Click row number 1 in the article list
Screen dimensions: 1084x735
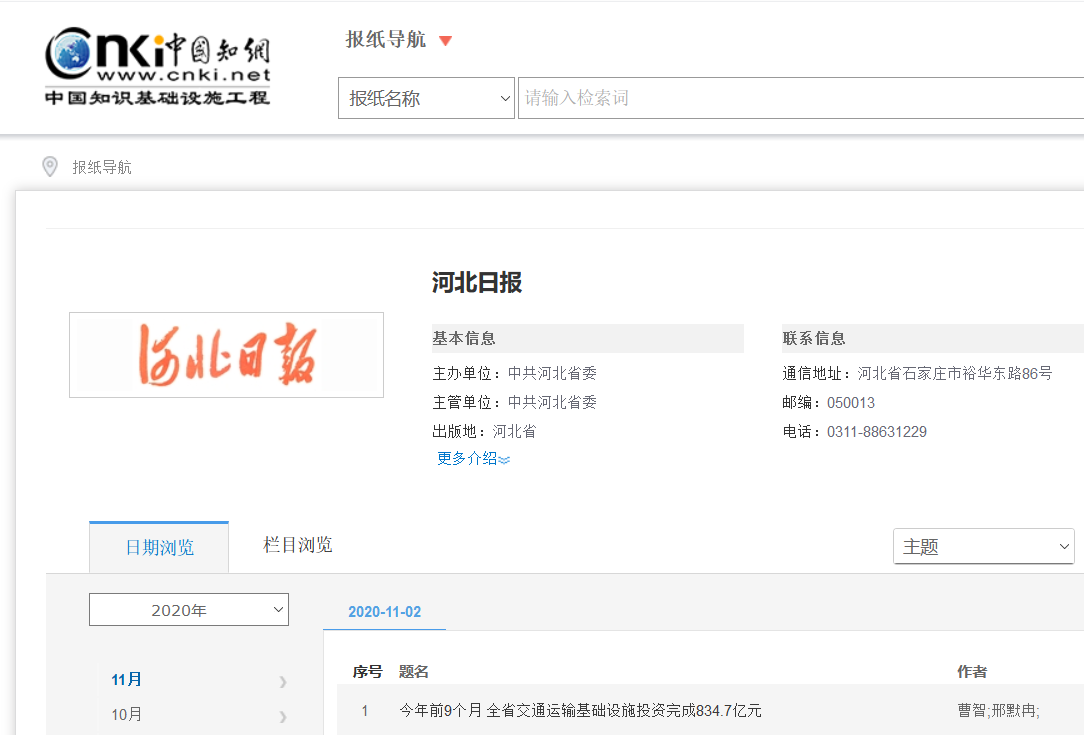[x=364, y=711]
